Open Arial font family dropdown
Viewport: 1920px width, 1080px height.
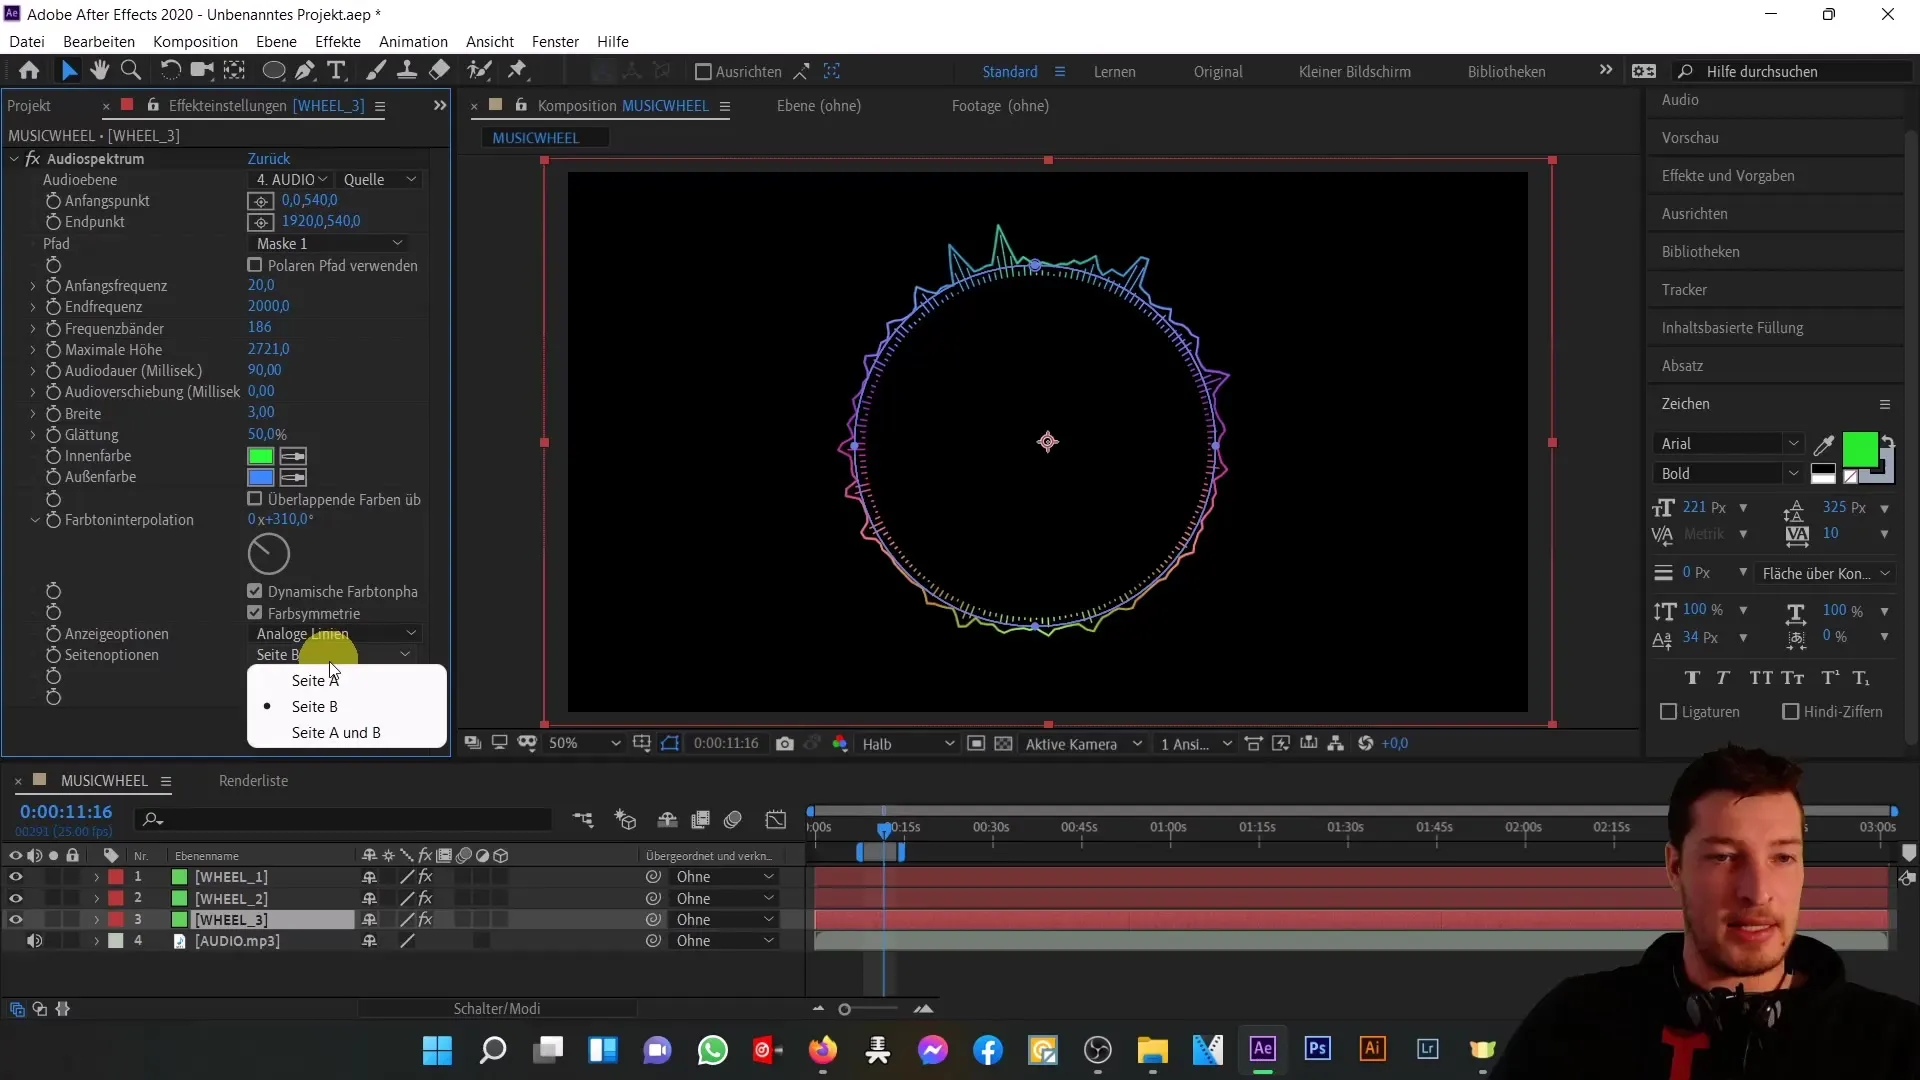click(1728, 444)
